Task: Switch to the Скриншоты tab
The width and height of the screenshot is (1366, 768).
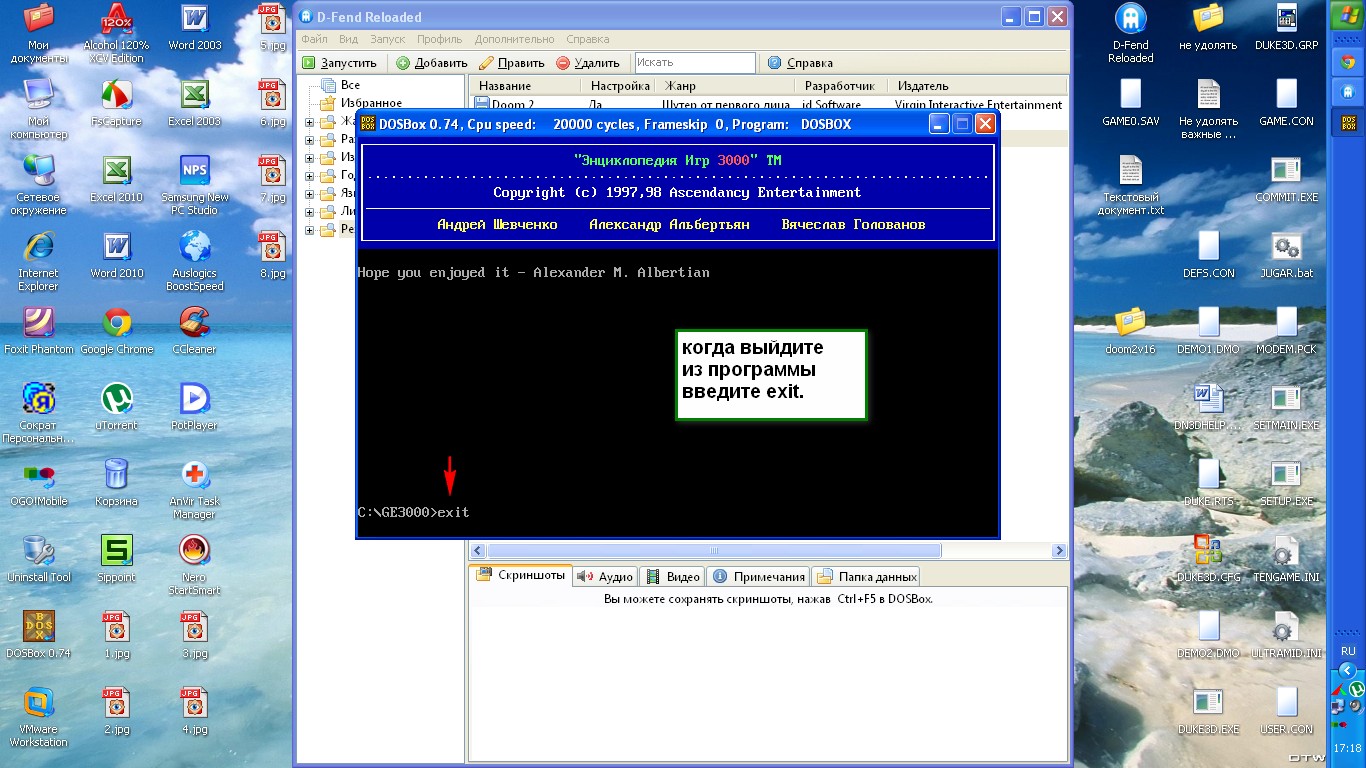Action: tap(520, 576)
